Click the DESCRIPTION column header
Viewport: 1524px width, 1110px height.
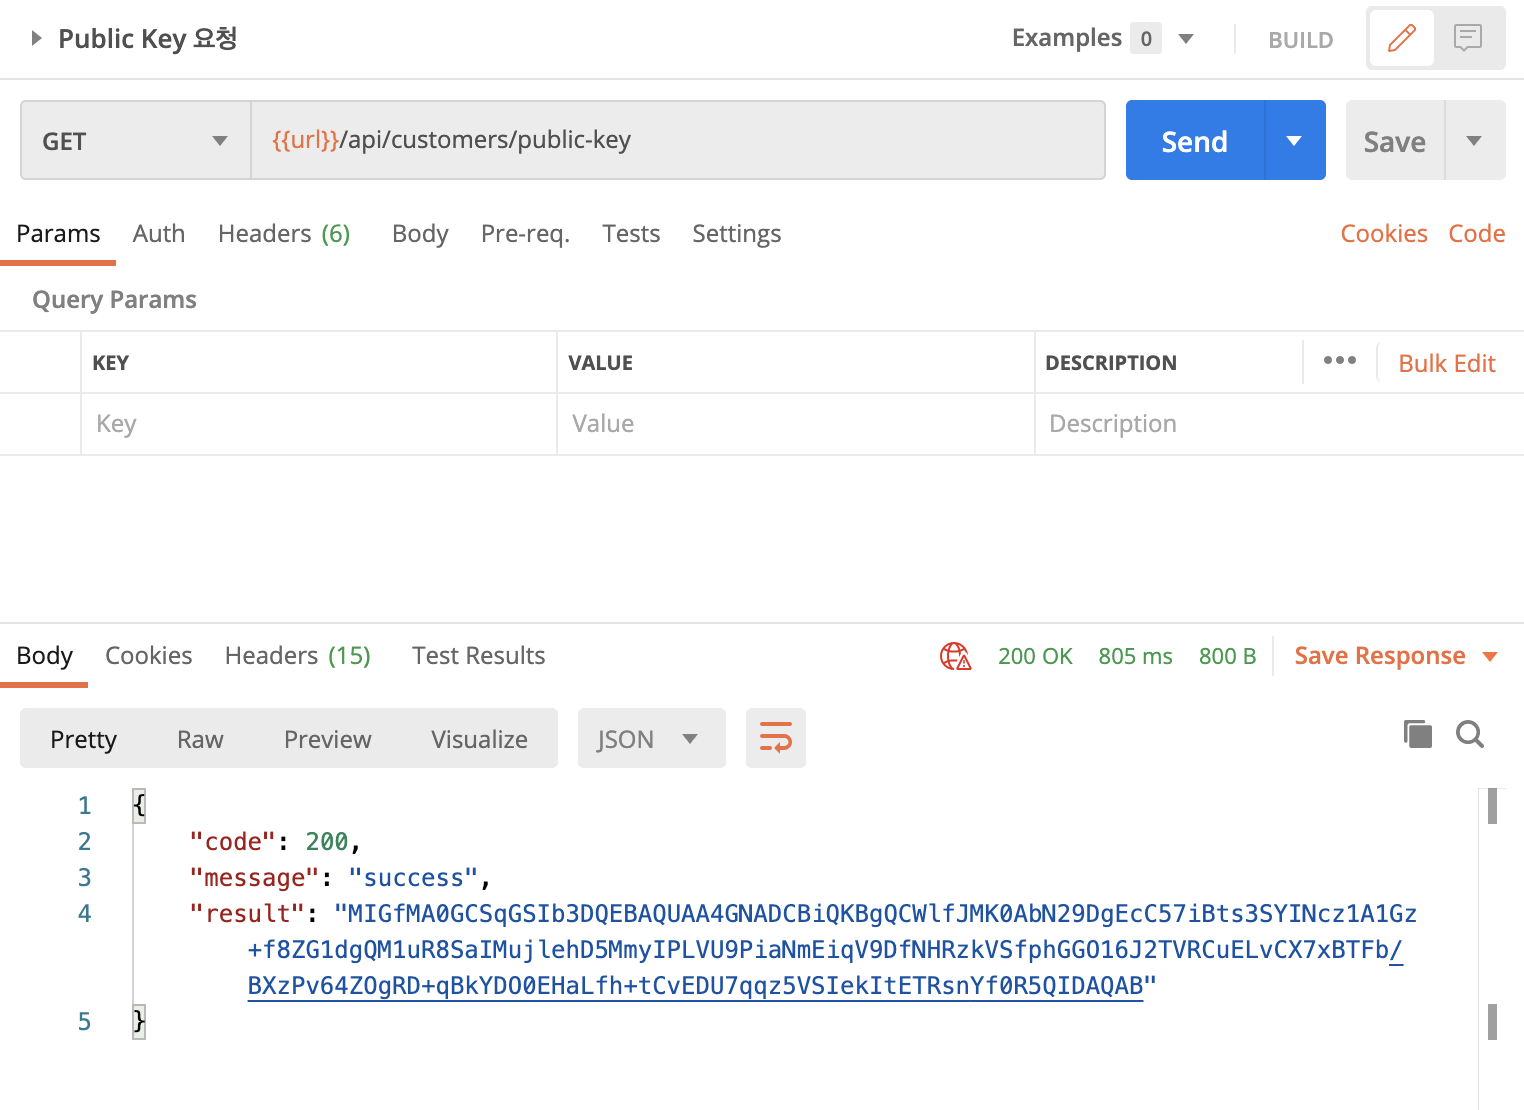(1111, 363)
